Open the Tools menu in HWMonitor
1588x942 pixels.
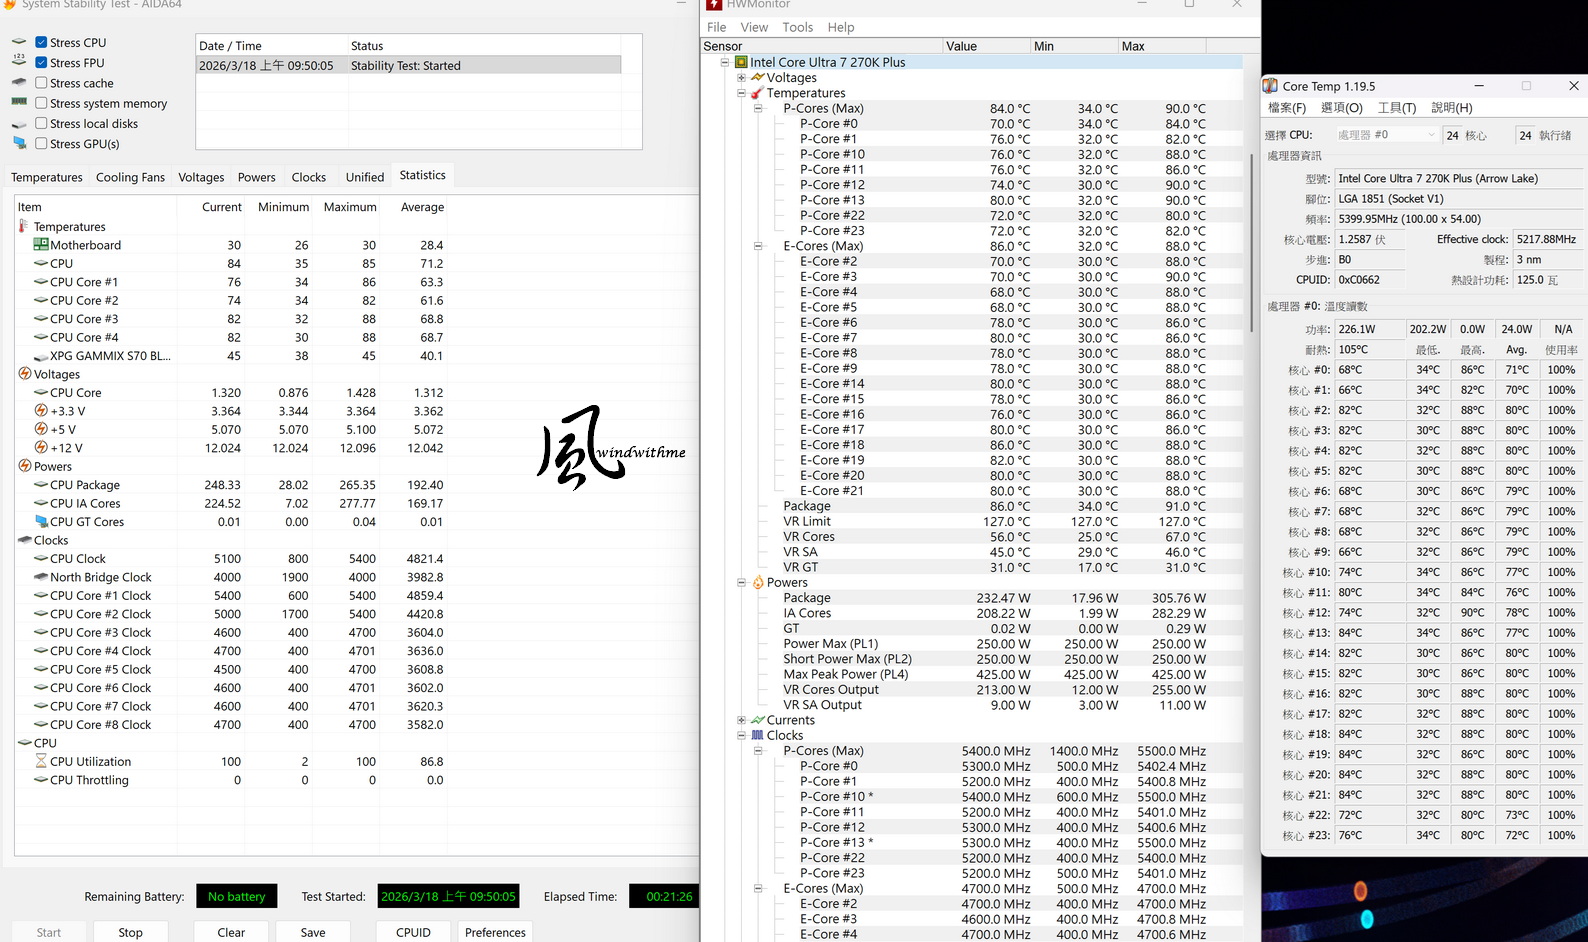tap(797, 27)
